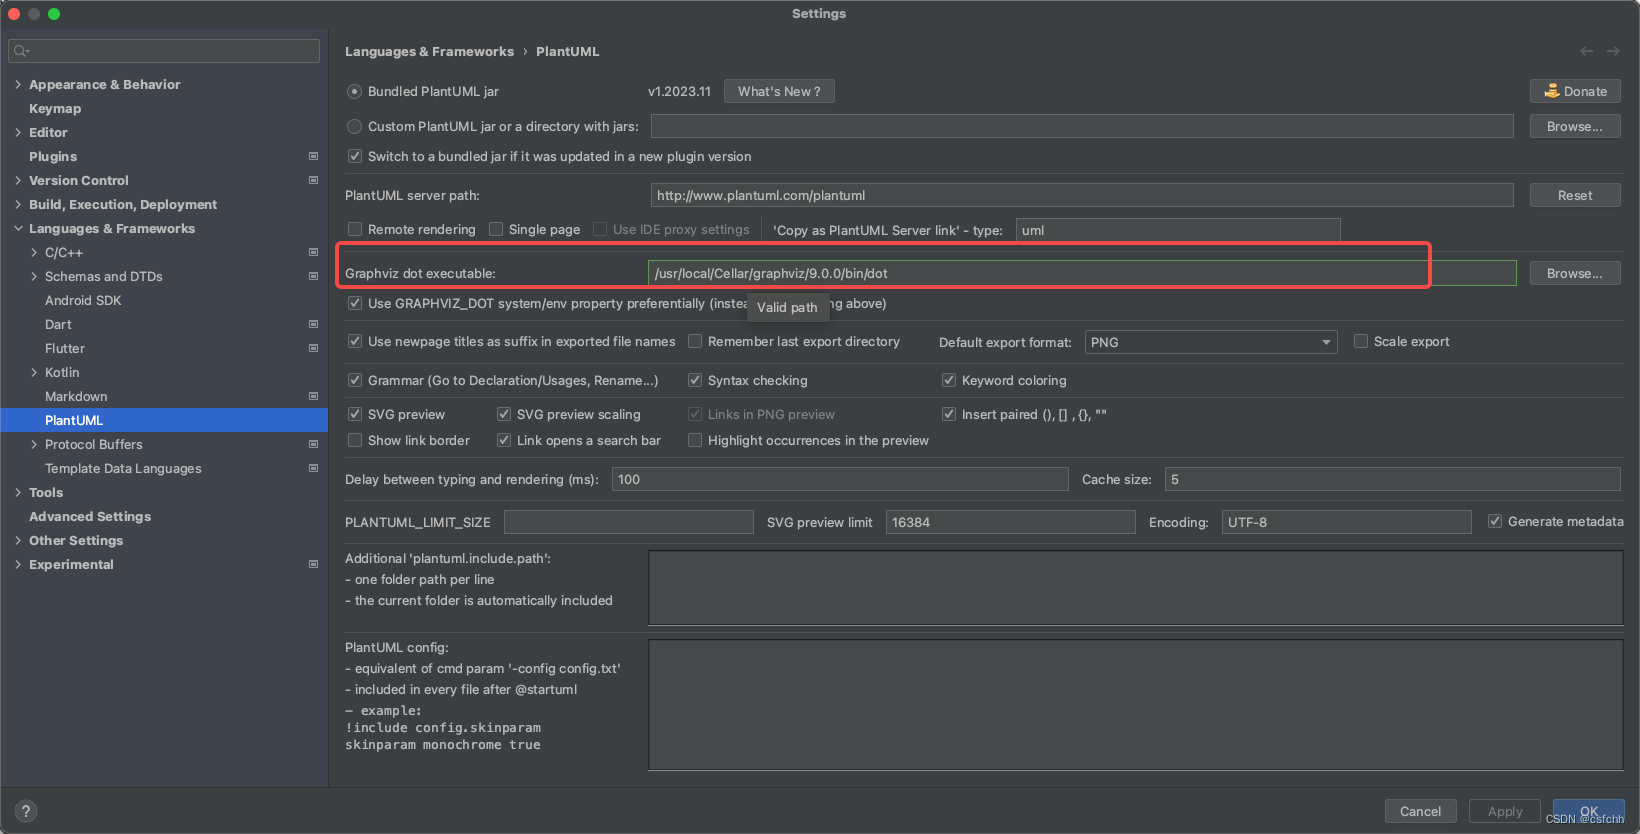Toggle SVG preview checkbox
This screenshot has width=1640, height=834.
click(x=354, y=414)
